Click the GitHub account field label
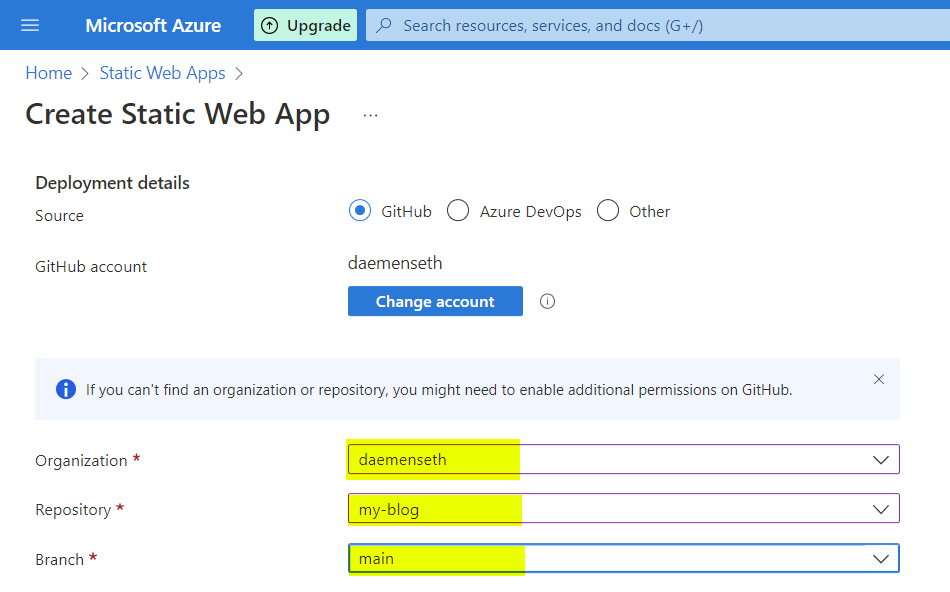Viewport: 950px width, 592px height. [x=91, y=267]
